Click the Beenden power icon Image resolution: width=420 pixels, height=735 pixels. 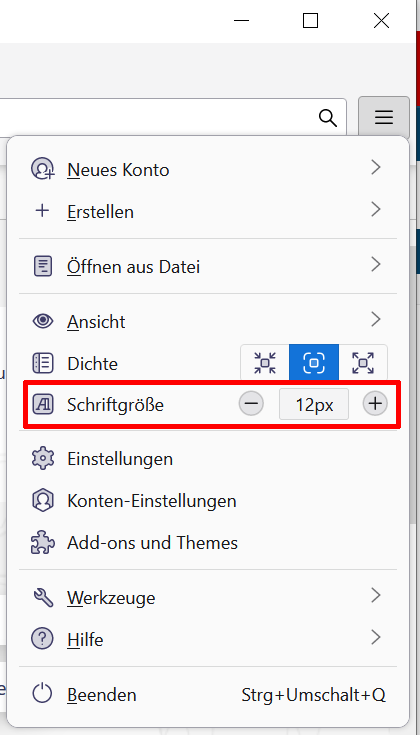click(x=43, y=694)
